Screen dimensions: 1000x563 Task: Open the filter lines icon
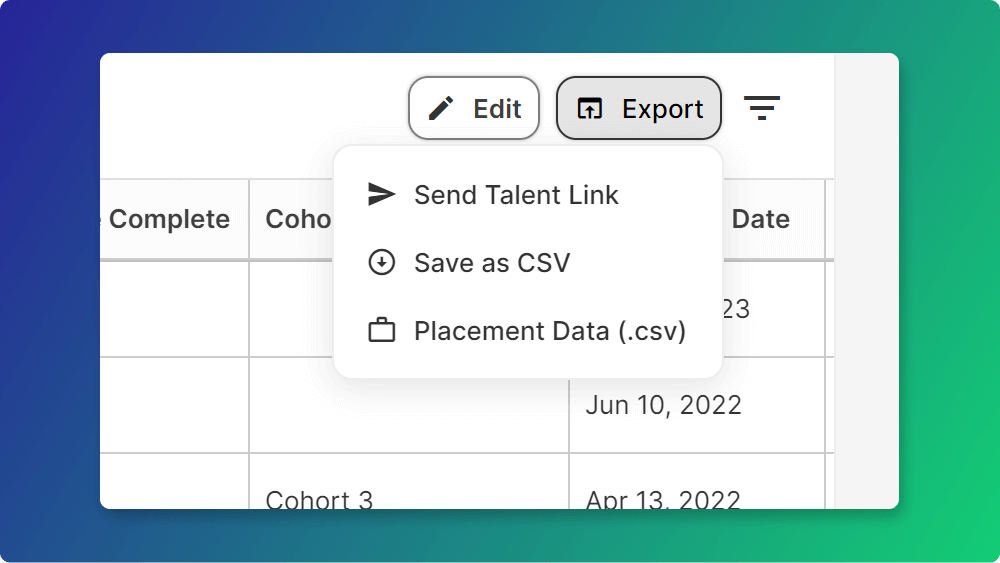pos(761,108)
